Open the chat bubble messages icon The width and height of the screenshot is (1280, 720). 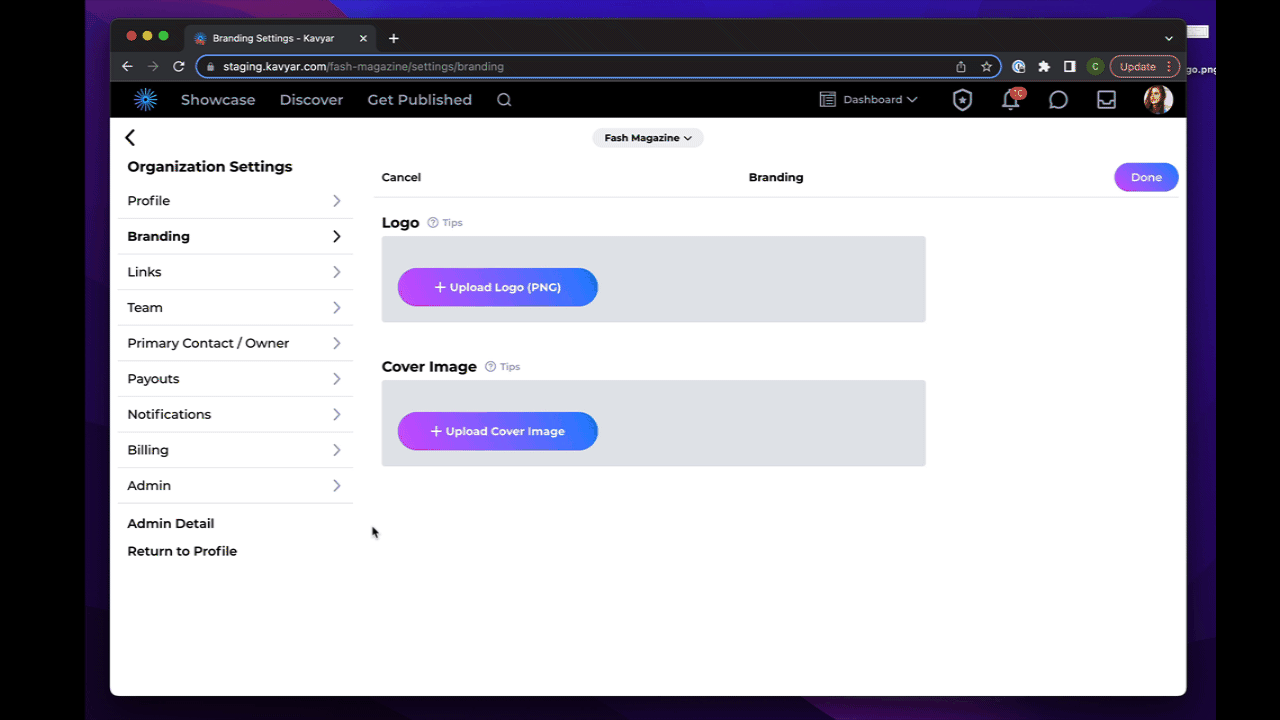tap(1058, 100)
